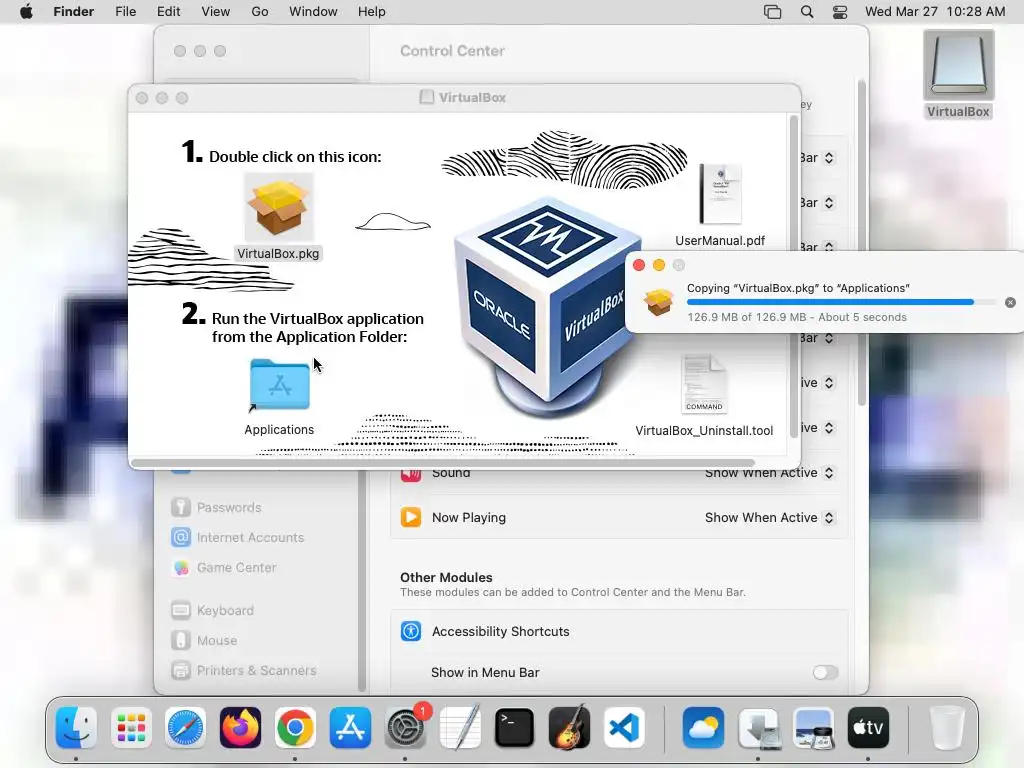Open System Settings Dock icon

tap(405, 727)
